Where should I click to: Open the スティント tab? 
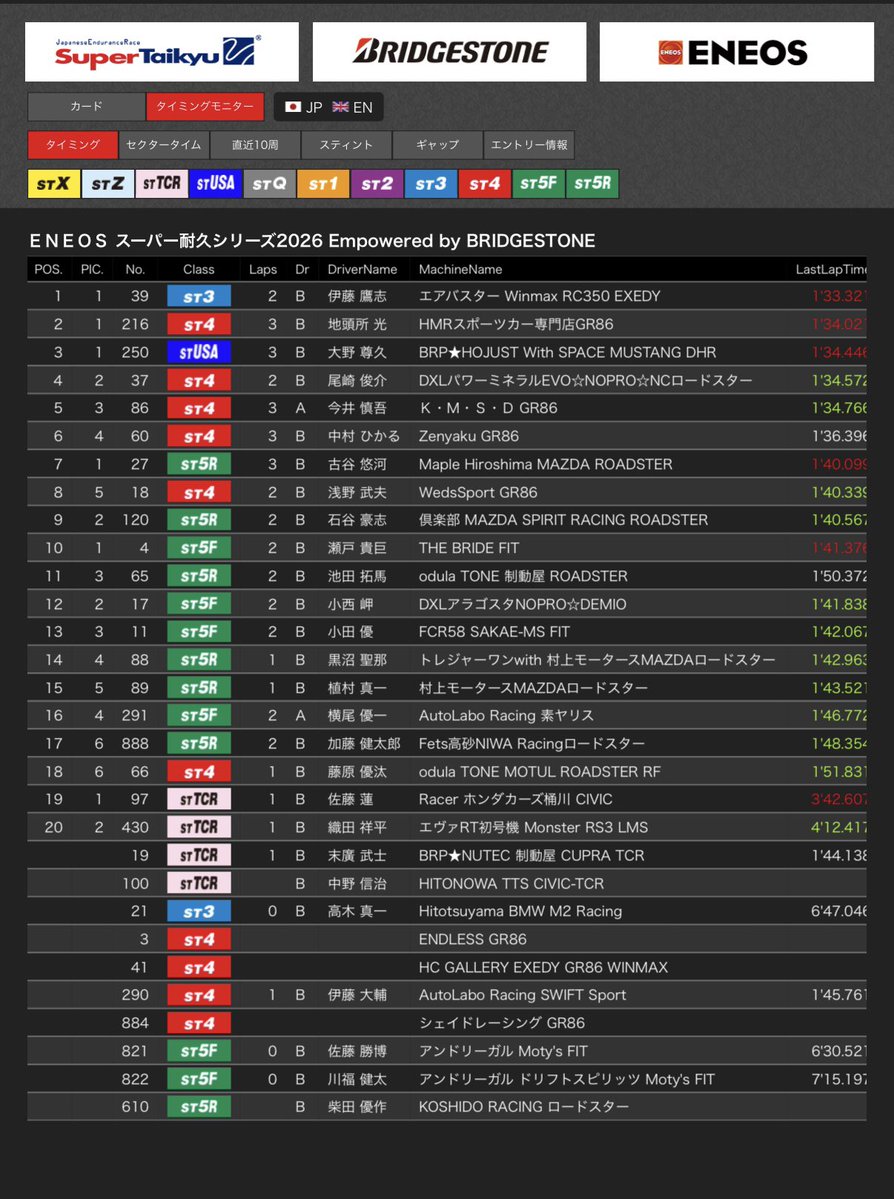[x=346, y=145]
